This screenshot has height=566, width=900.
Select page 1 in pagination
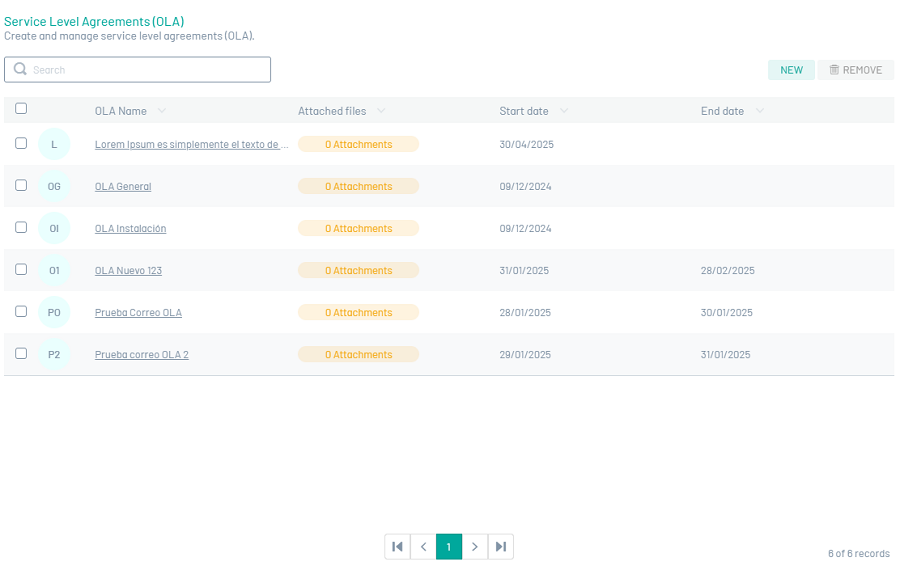tap(449, 546)
